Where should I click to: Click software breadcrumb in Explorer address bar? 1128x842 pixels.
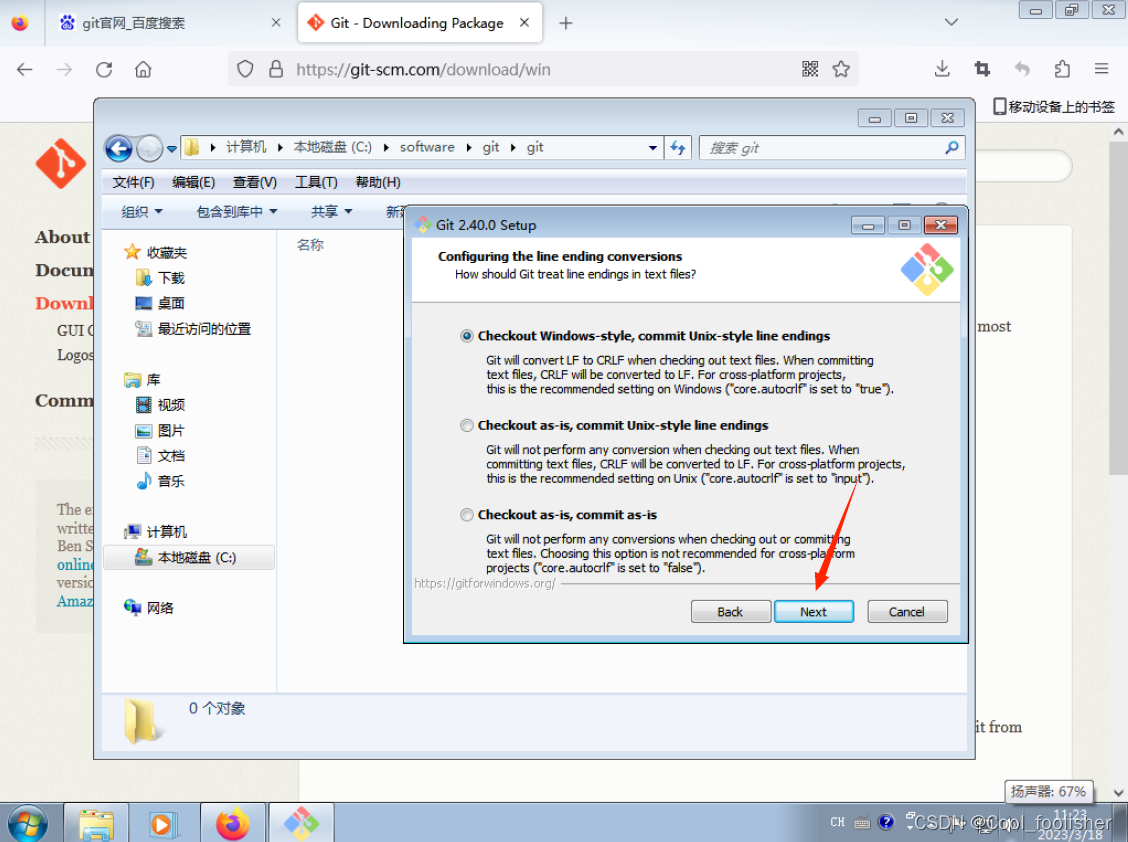[x=427, y=147]
